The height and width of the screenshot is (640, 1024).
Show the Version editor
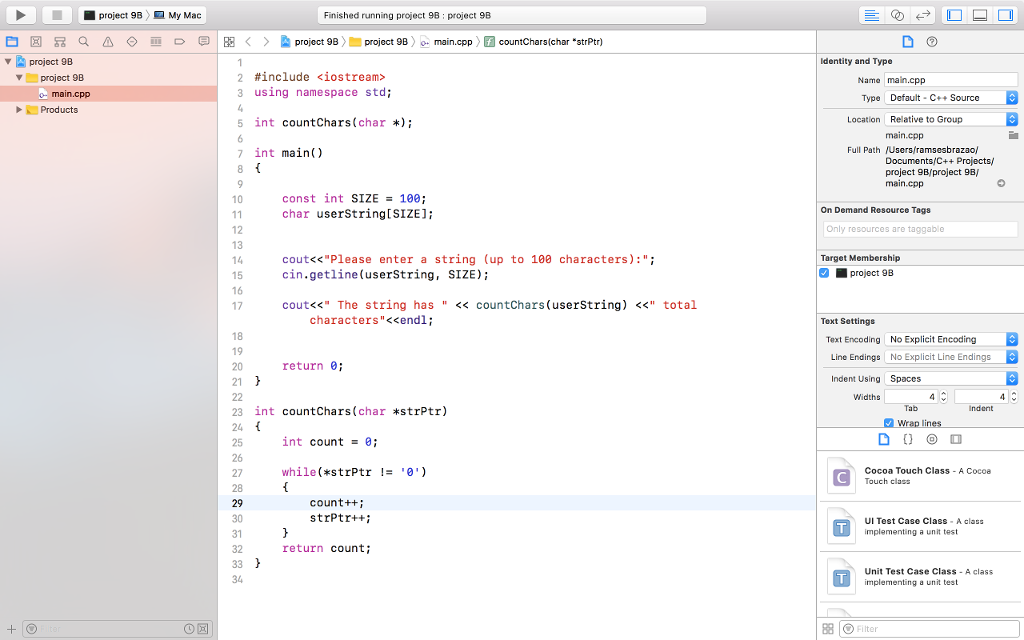coord(923,15)
